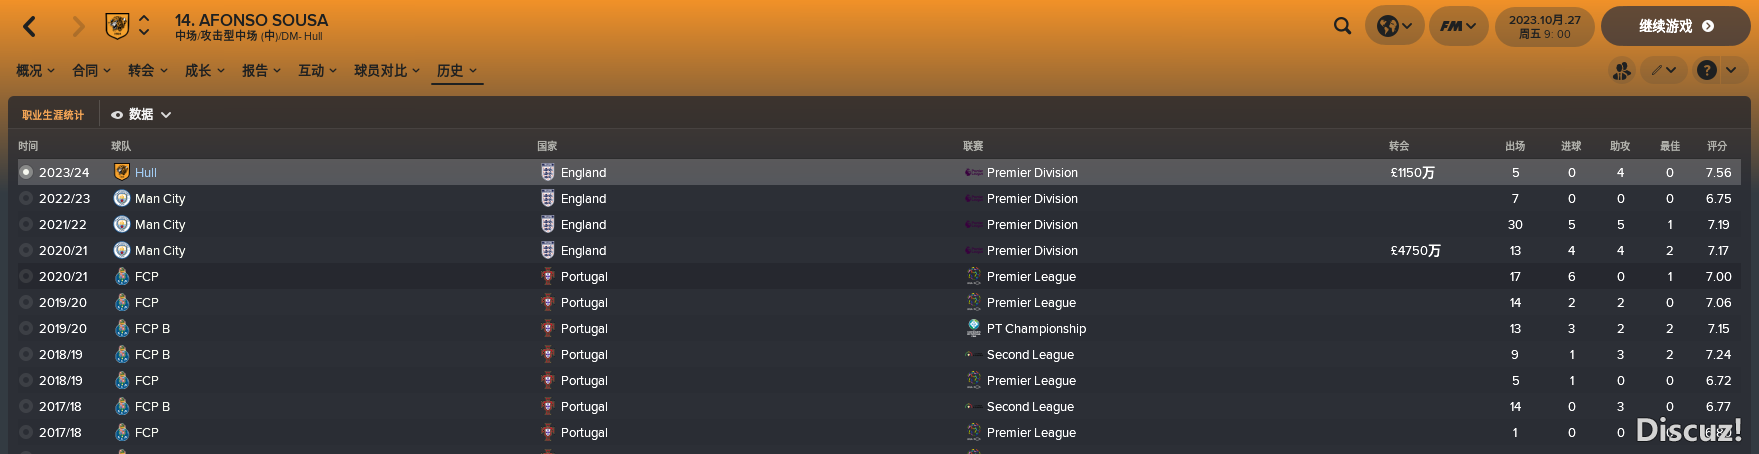Sort by the 评分 column header
This screenshot has width=1759, height=454.
tap(1717, 146)
